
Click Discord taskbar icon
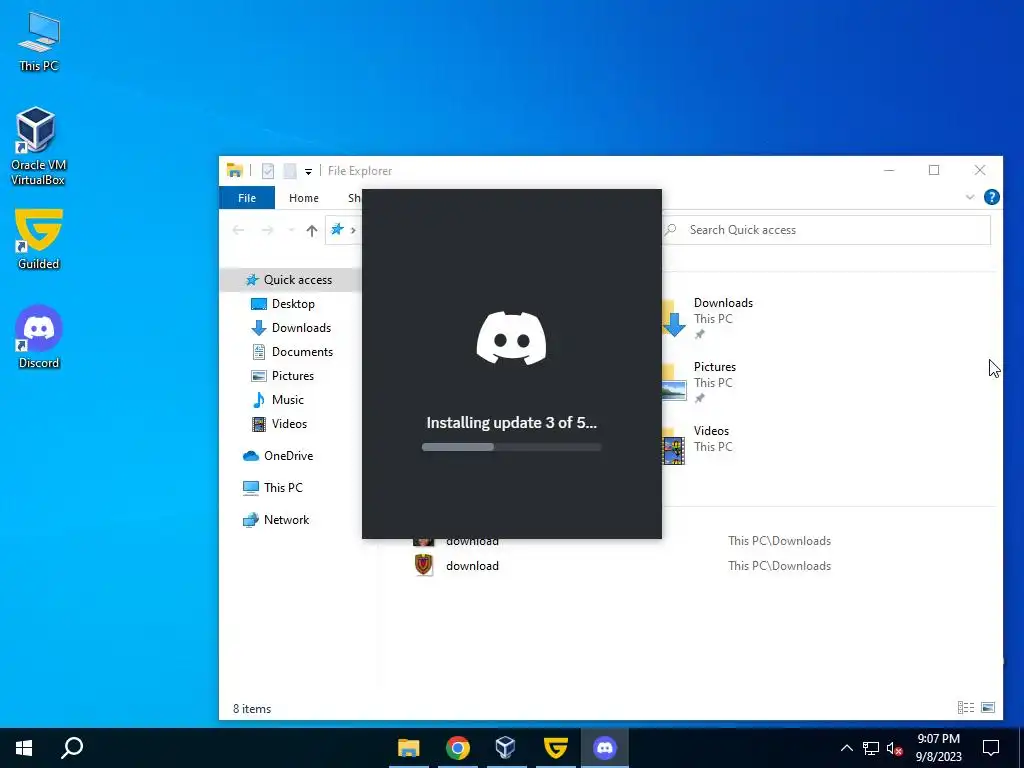click(x=605, y=748)
